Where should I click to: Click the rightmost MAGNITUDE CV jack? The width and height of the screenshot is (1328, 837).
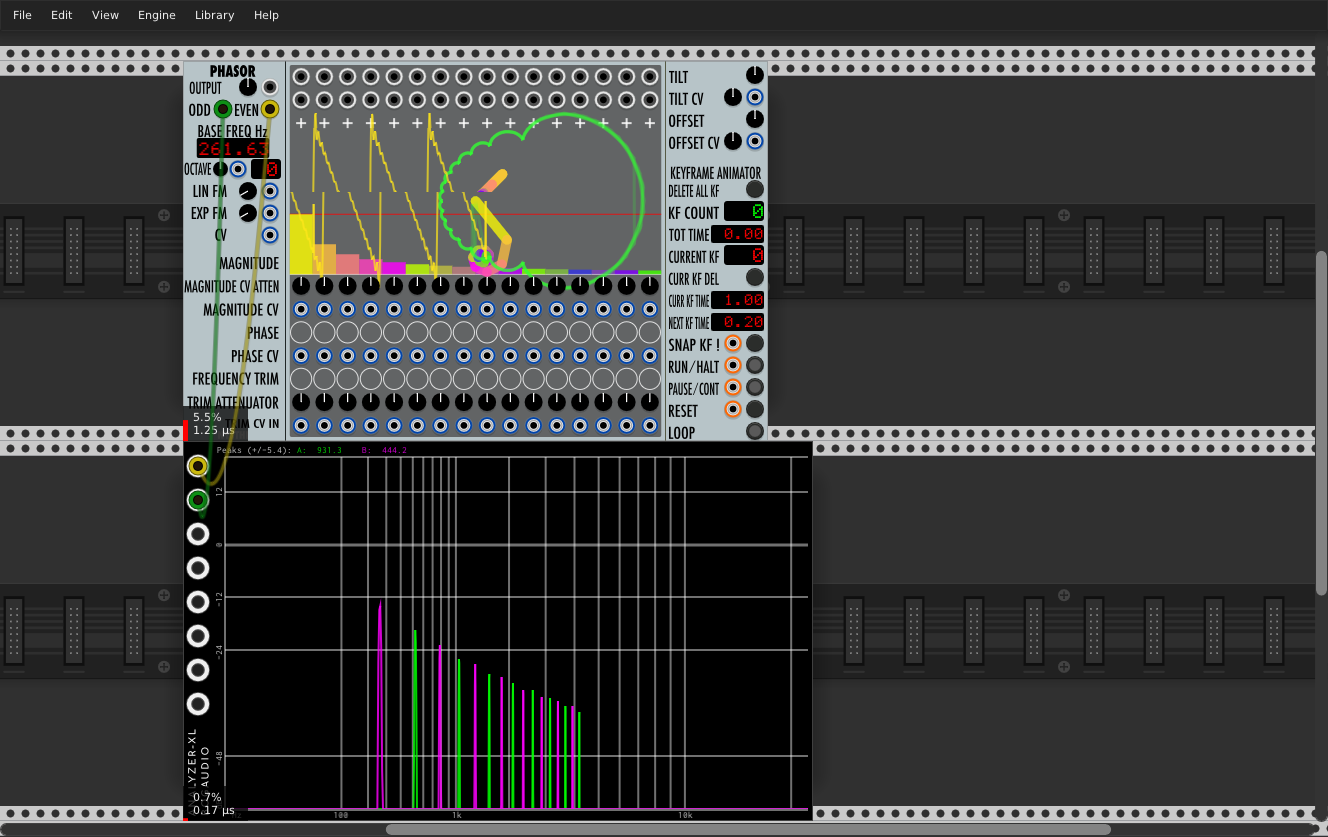(x=650, y=309)
